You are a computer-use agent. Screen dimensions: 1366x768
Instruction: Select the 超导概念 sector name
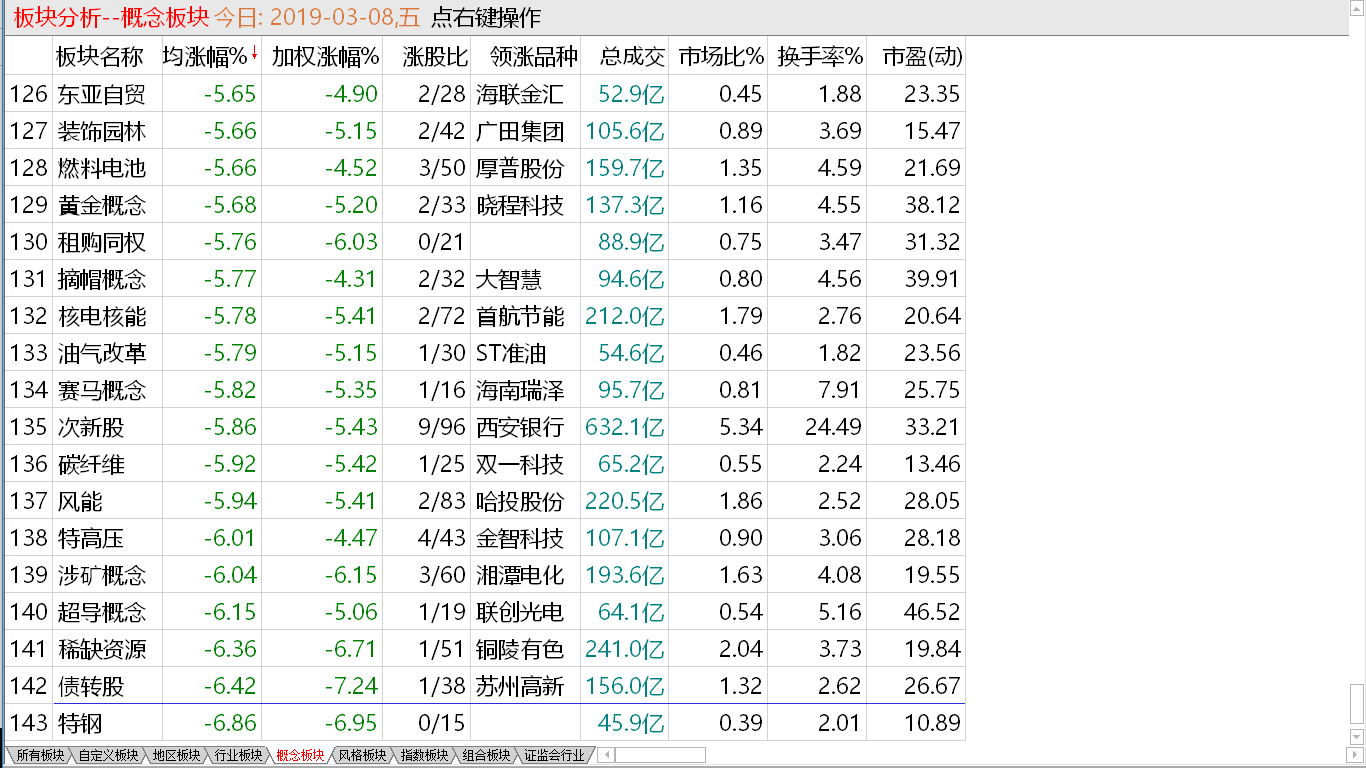(102, 612)
